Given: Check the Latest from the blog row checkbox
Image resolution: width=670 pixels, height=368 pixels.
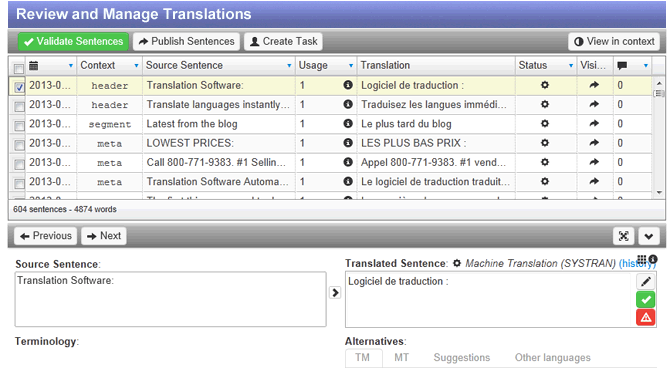Looking at the screenshot, I should [x=19, y=126].
